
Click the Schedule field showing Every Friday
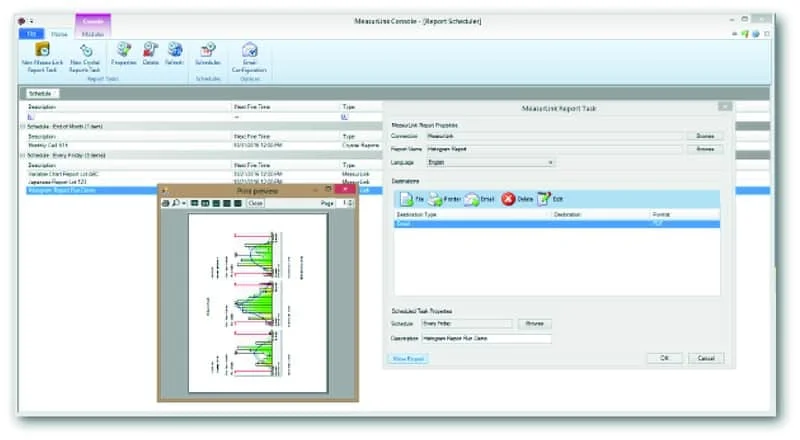(466, 324)
